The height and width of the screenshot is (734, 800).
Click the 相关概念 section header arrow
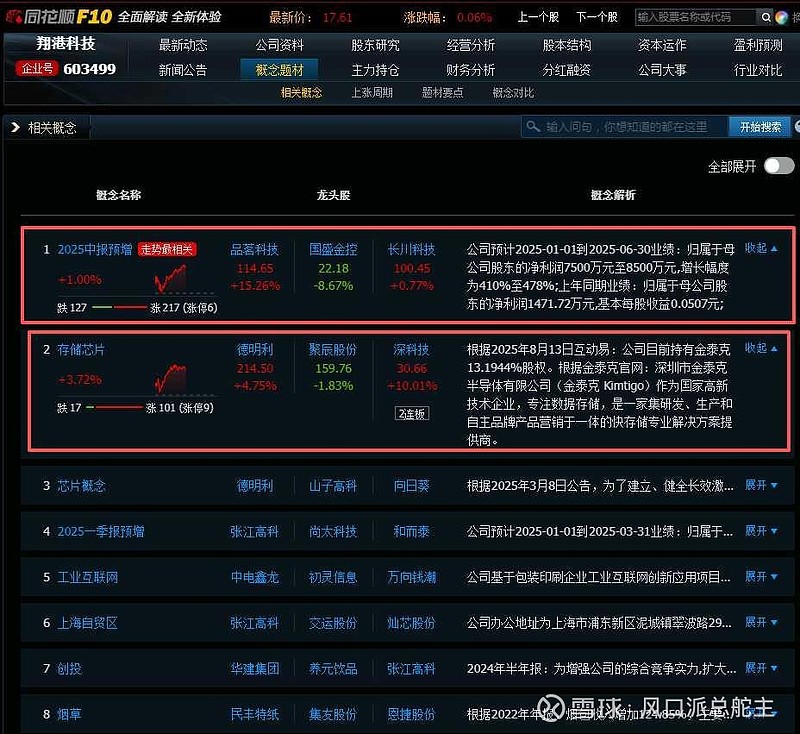click(15, 127)
